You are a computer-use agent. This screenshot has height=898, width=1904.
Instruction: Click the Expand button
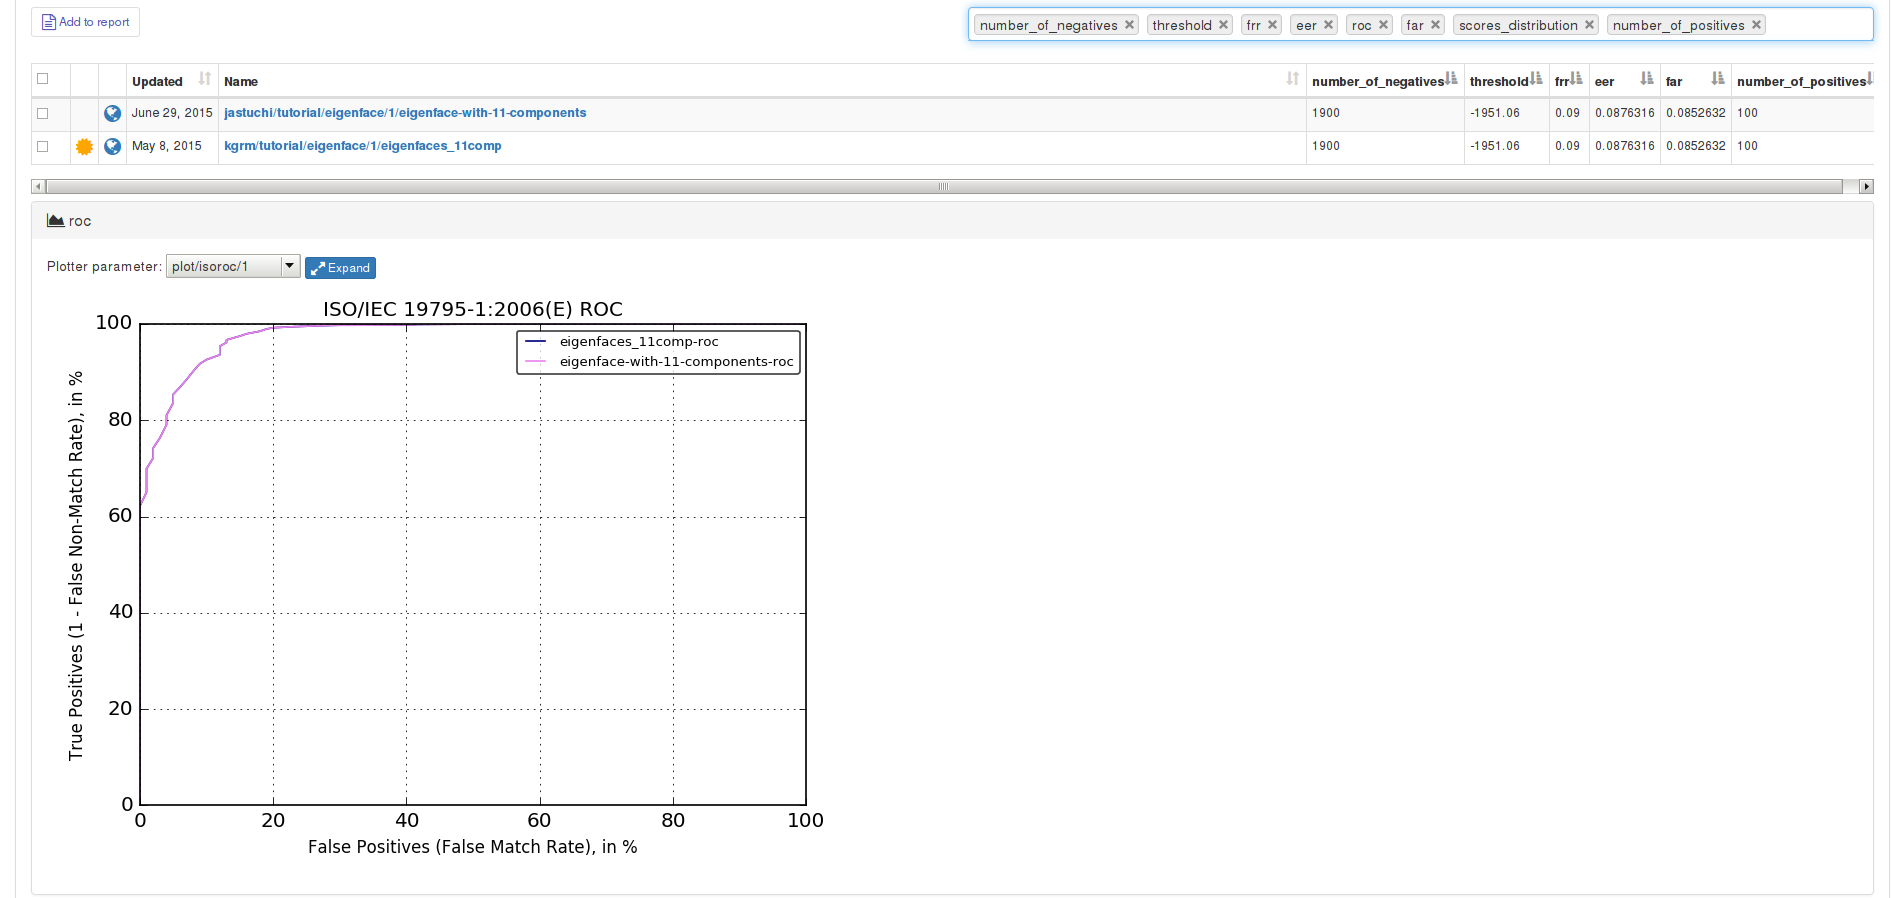point(340,268)
